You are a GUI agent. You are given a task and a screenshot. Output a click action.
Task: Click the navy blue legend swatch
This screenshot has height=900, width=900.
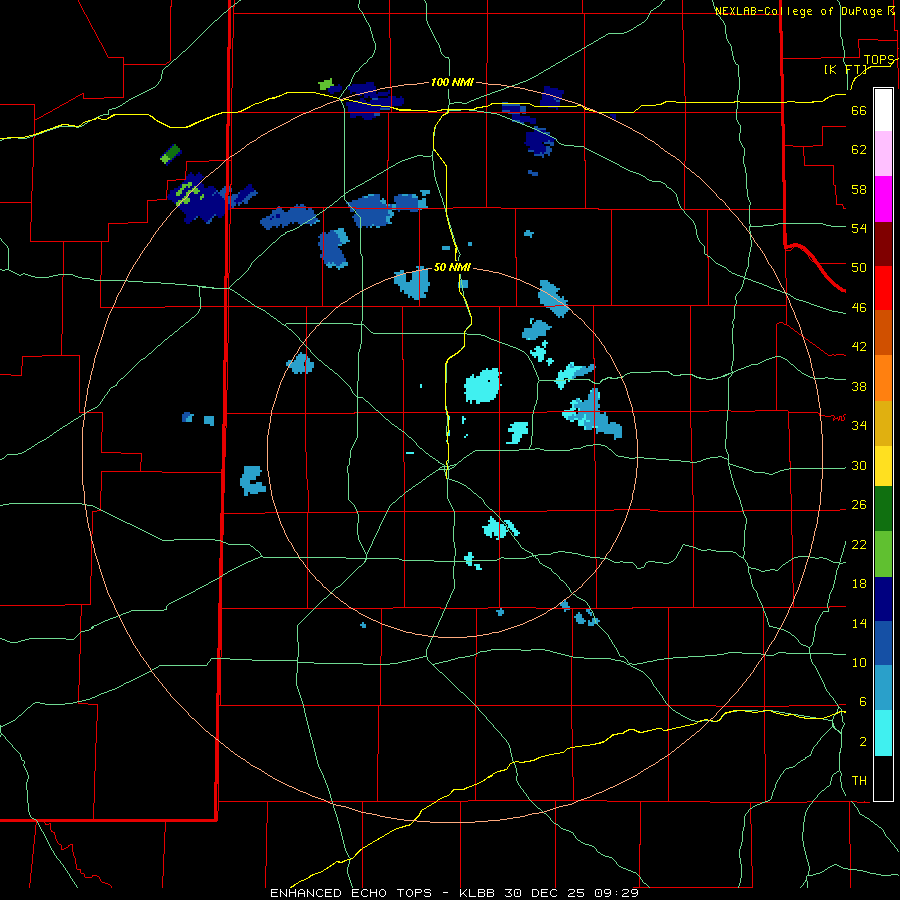tap(883, 599)
